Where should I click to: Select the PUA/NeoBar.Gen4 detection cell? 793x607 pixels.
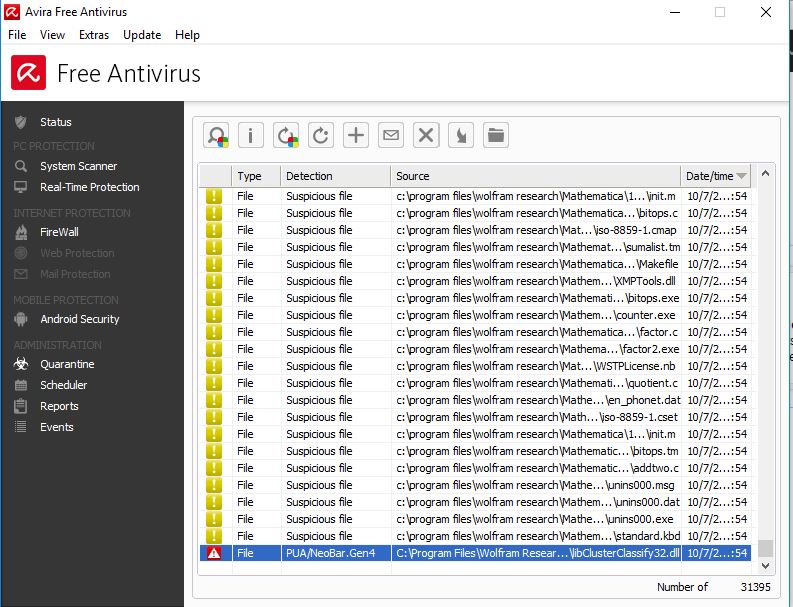[x=336, y=553]
